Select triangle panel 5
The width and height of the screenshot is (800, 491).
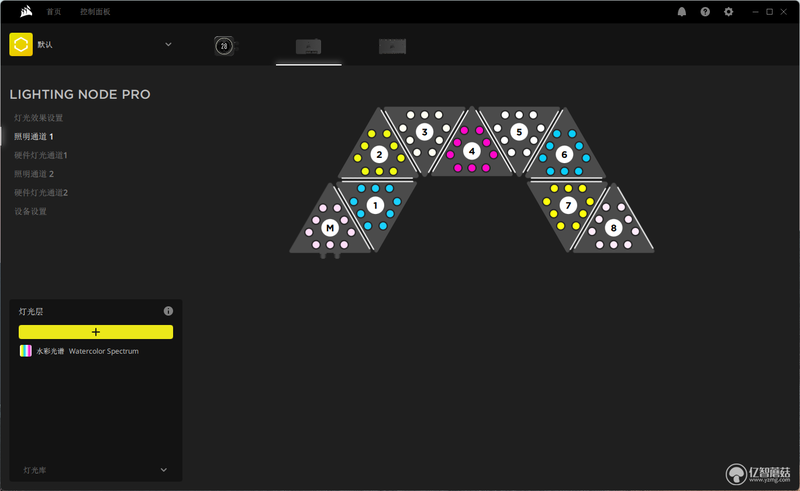point(519,132)
